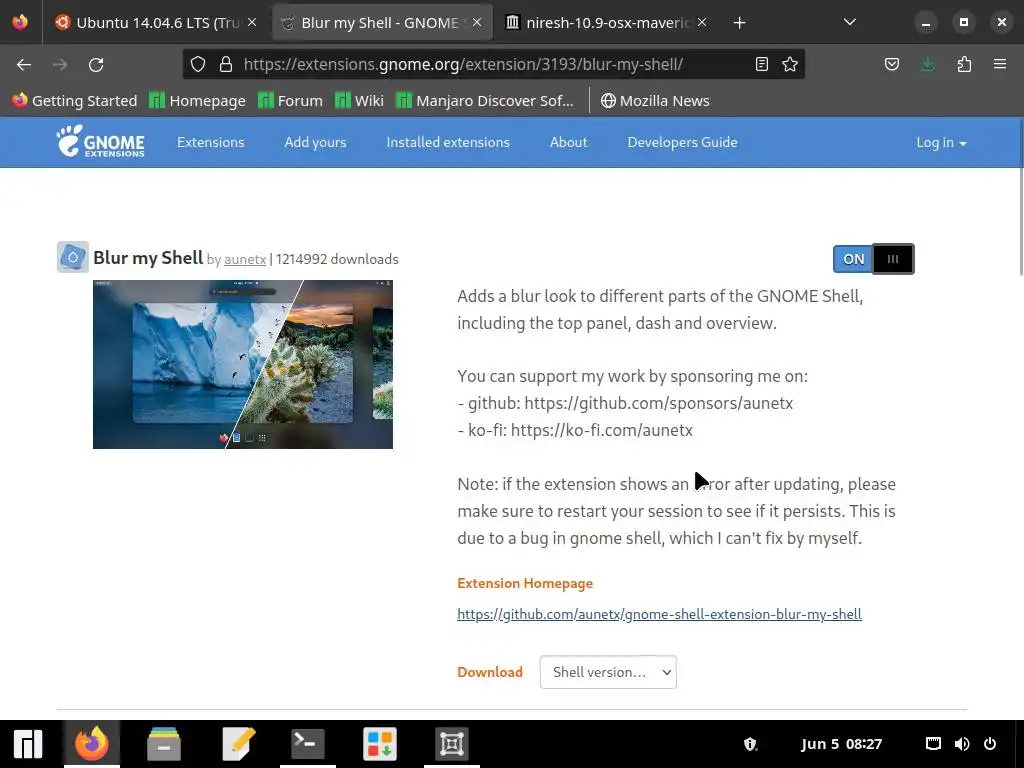Open Manjaro Discover Software bookmark
The width and height of the screenshot is (1024, 768).
click(x=485, y=101)
